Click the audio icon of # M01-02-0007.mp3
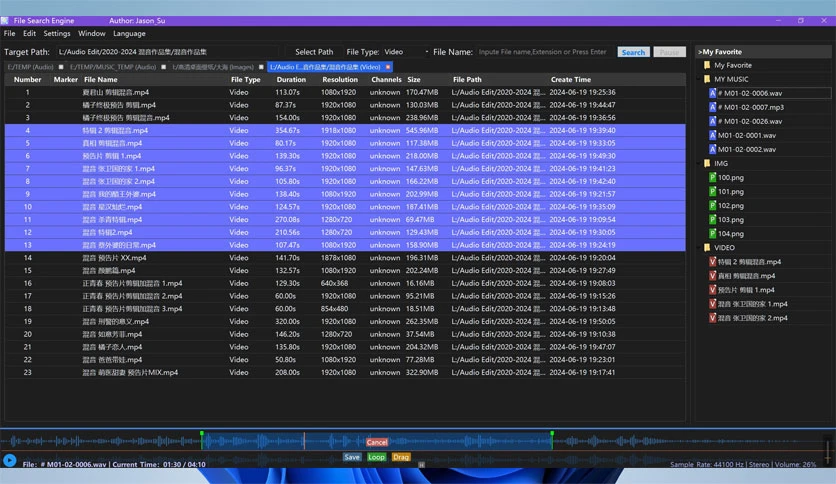The image size is (836, 484). point(712,107)
